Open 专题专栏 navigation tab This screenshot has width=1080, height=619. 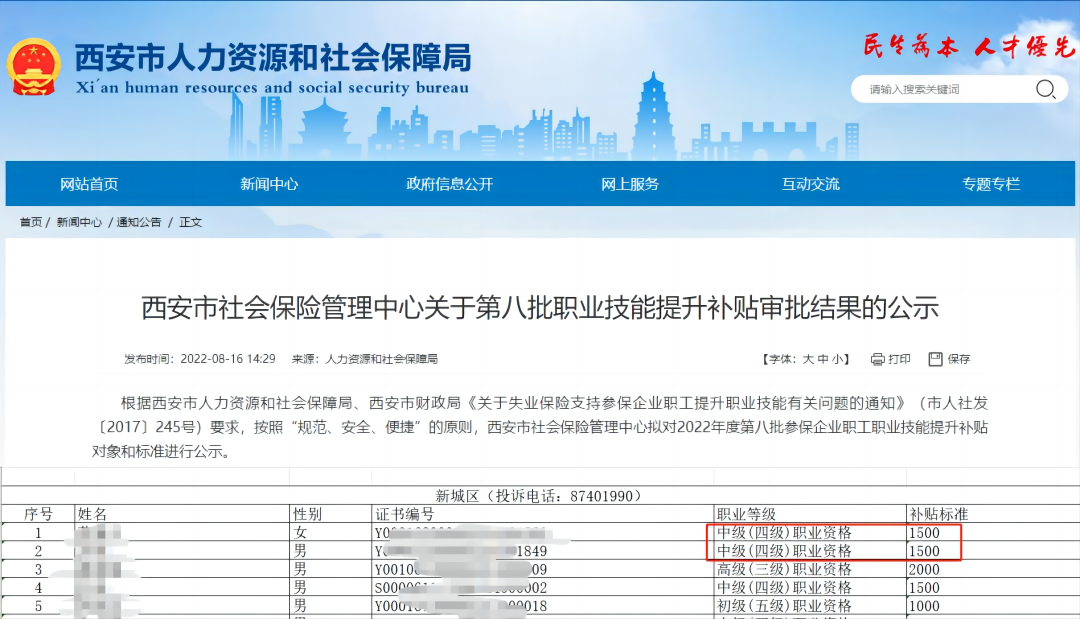click(x=991, y=184)
